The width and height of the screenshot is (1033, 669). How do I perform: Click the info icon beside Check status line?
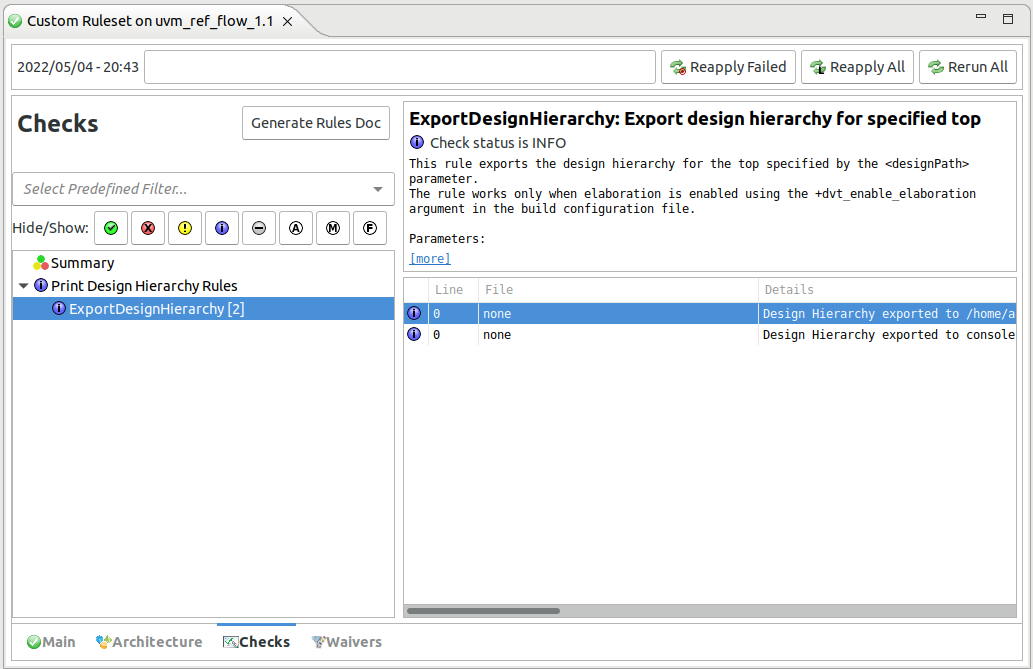[x=417, y=142]
